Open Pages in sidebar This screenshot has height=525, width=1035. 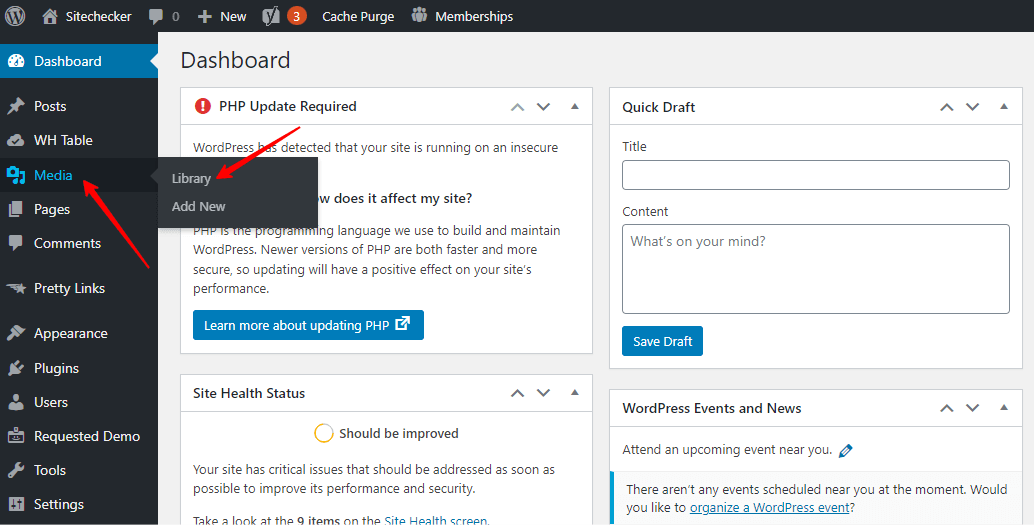[x=79, y=209]
